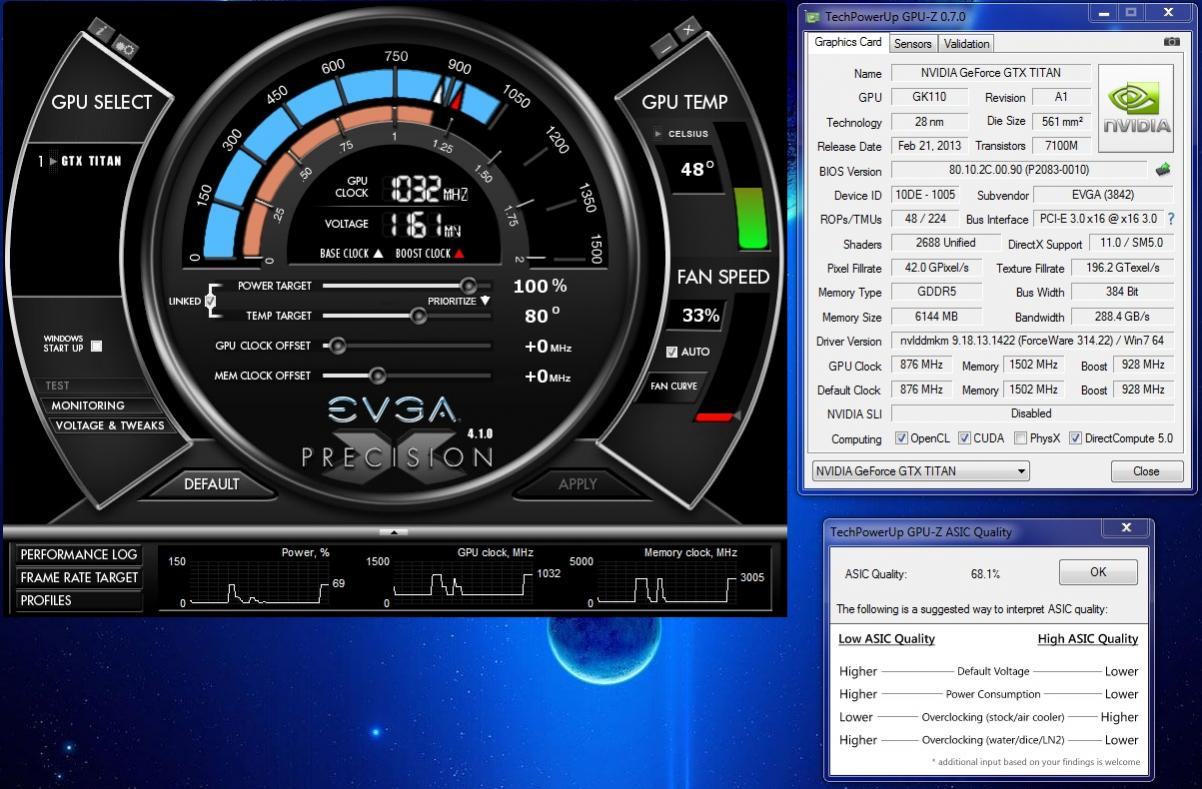Toggle the DirectCompute 5.0 checkbox
This screenshot has height=789, width=1202.
(1075, 438)
